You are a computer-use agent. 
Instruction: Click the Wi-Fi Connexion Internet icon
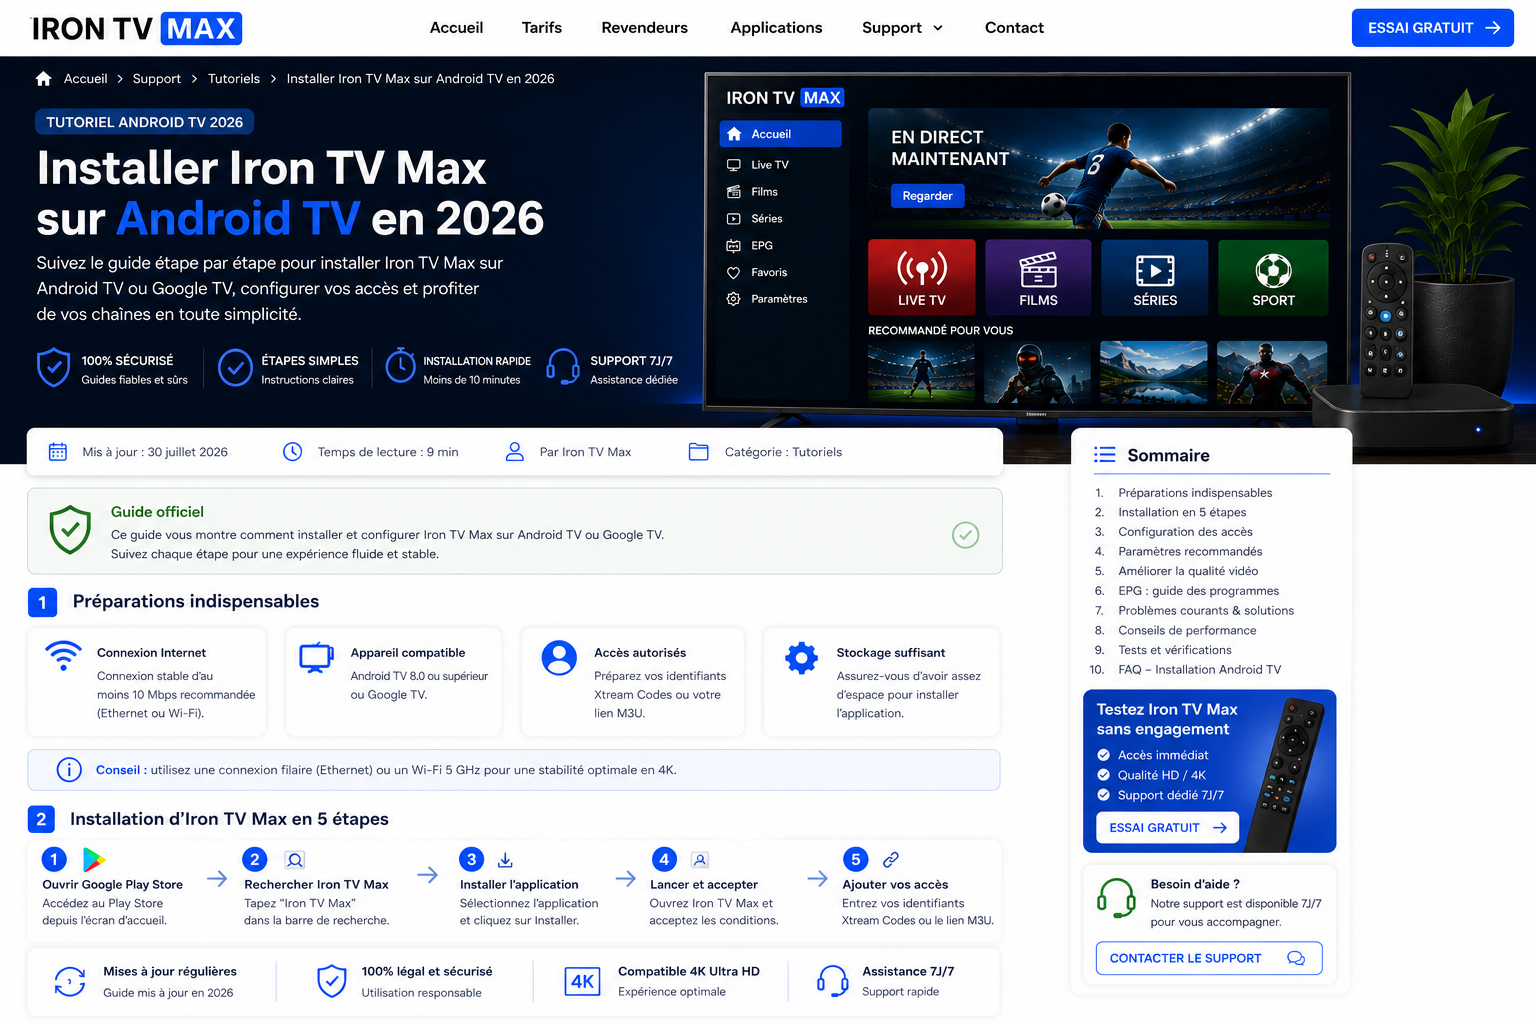coord(64,656)
